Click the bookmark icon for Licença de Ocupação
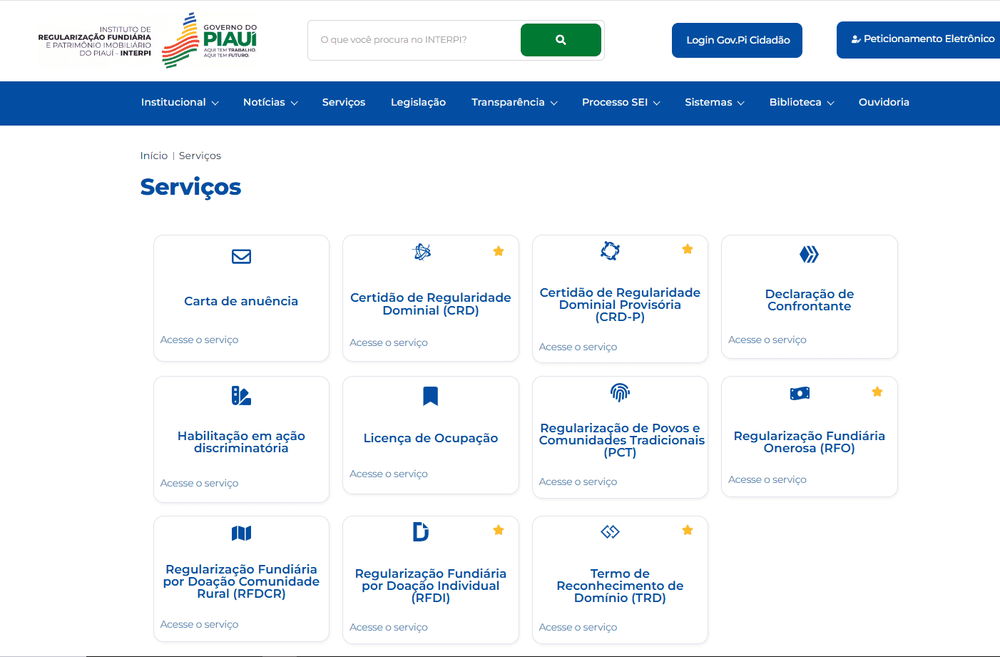The image size is (1000, 657). (x=430, y=396)
